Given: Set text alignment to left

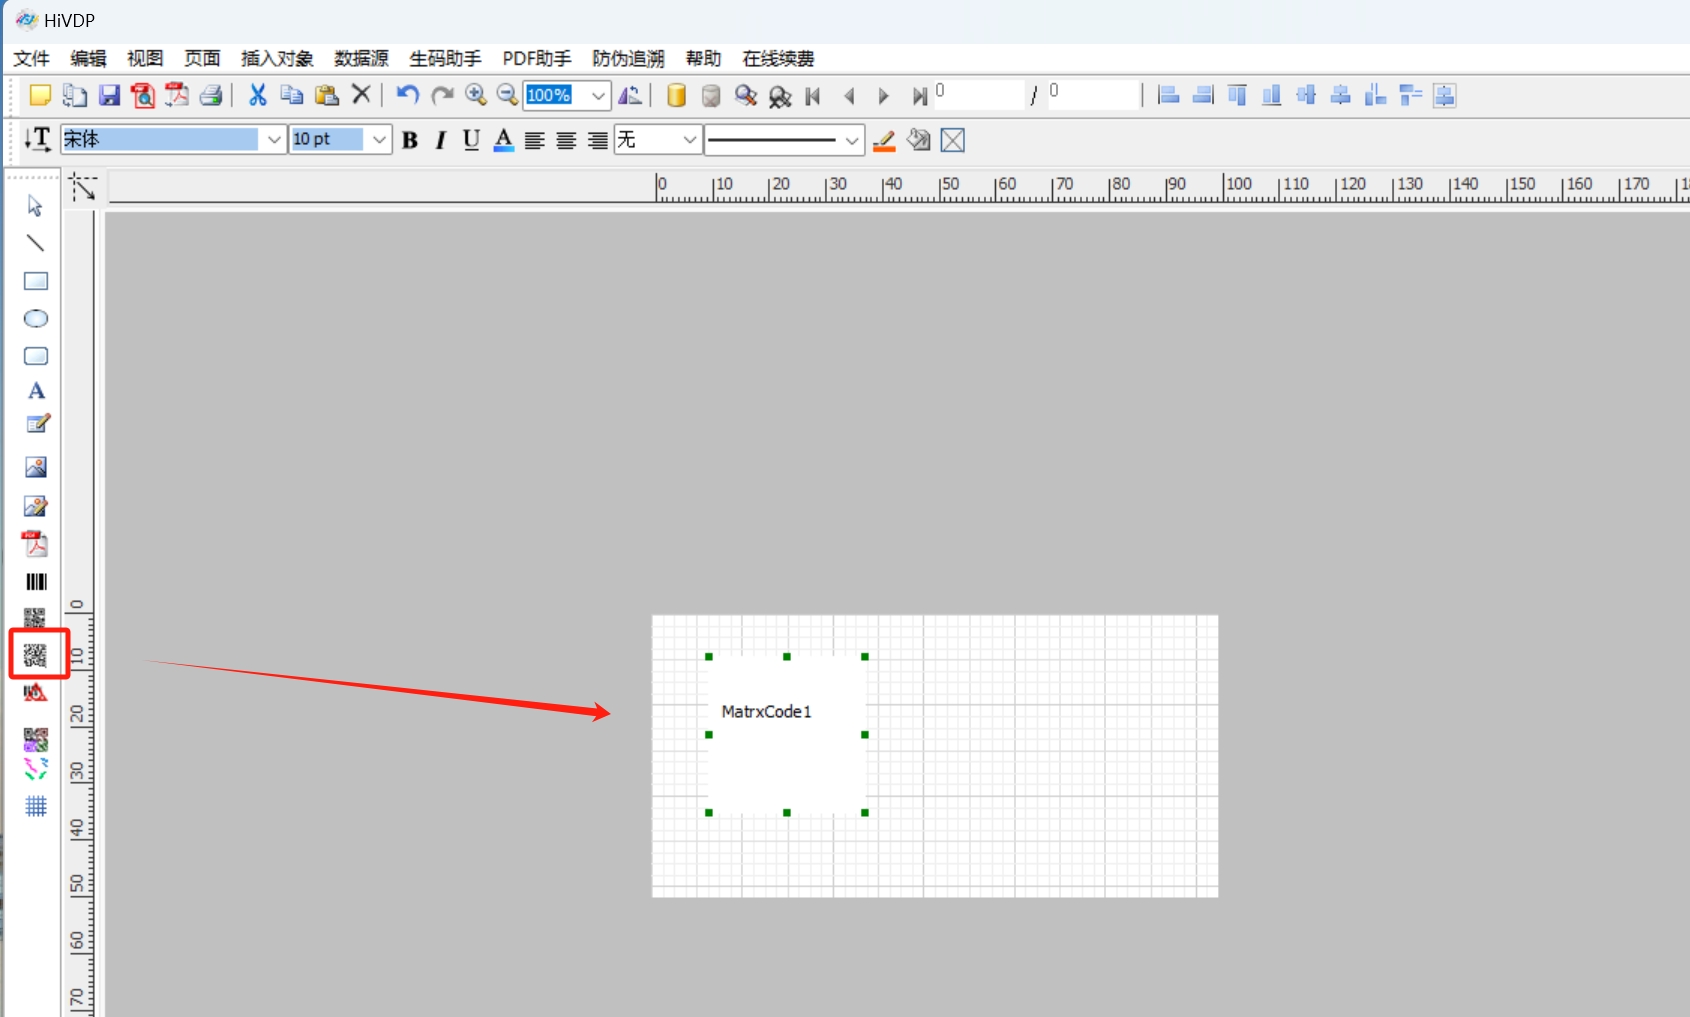Looking at the screenshot, I should coord(535,140).
